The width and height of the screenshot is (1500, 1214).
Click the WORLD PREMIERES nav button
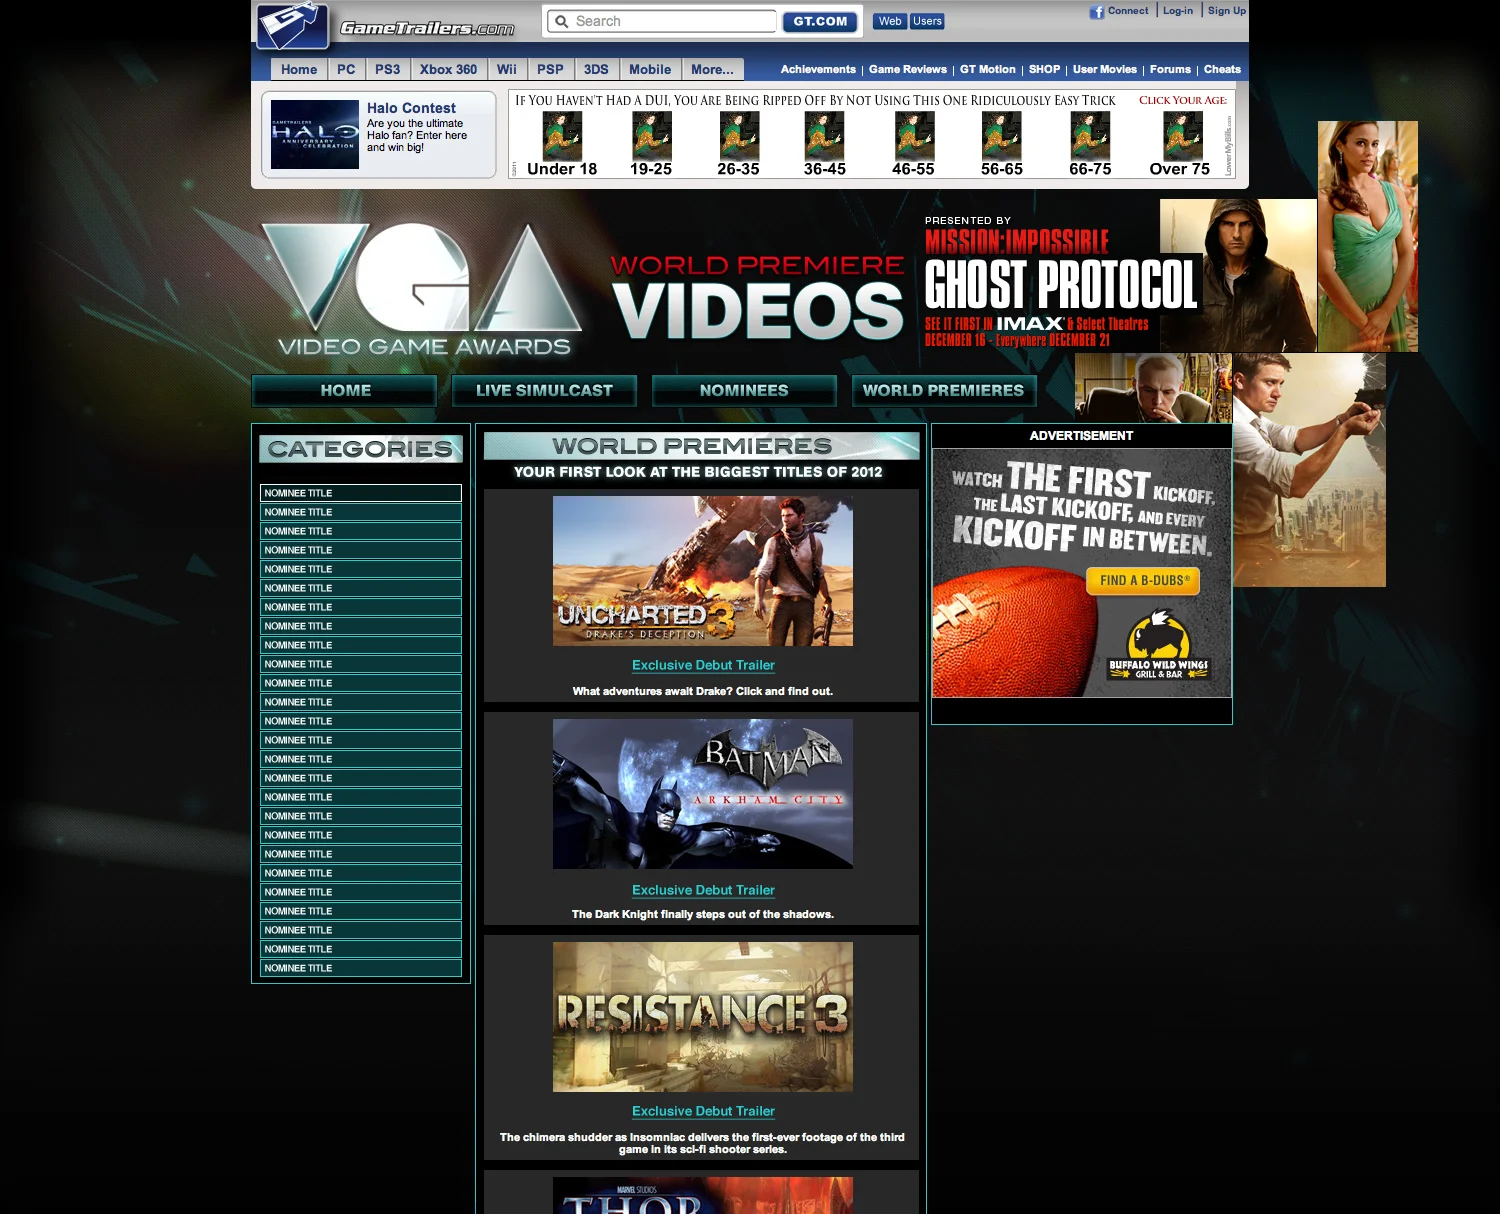tap(944, 390)
